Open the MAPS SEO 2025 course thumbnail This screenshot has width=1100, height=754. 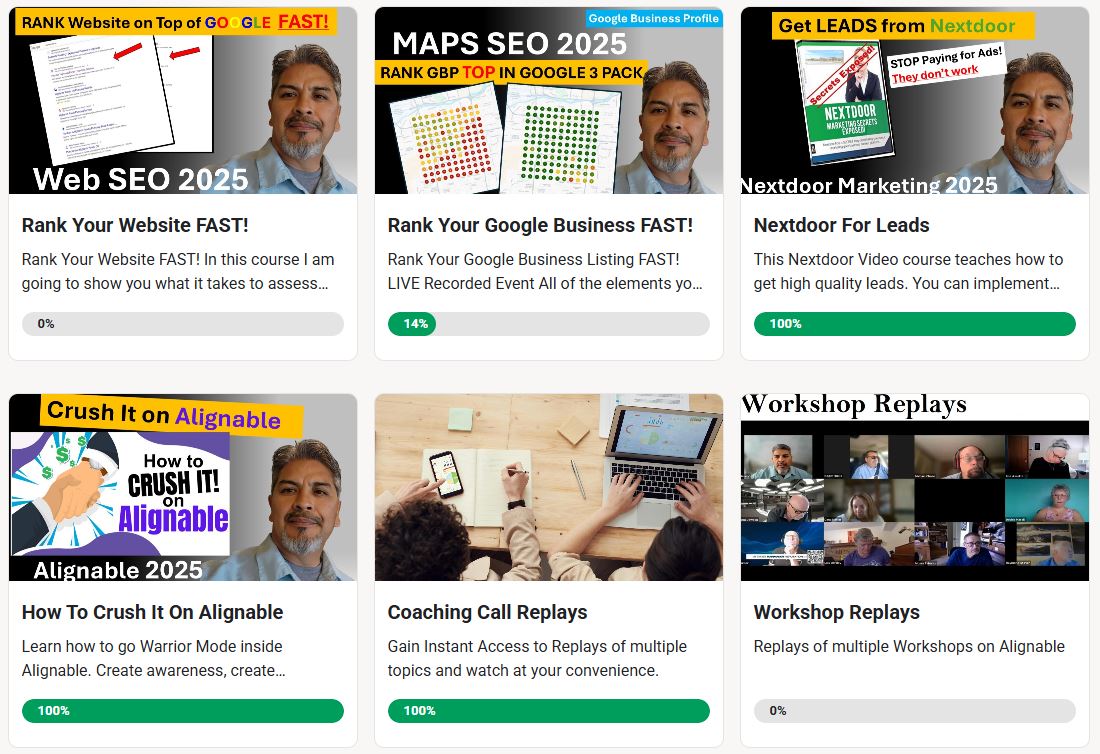click(549, 100)
